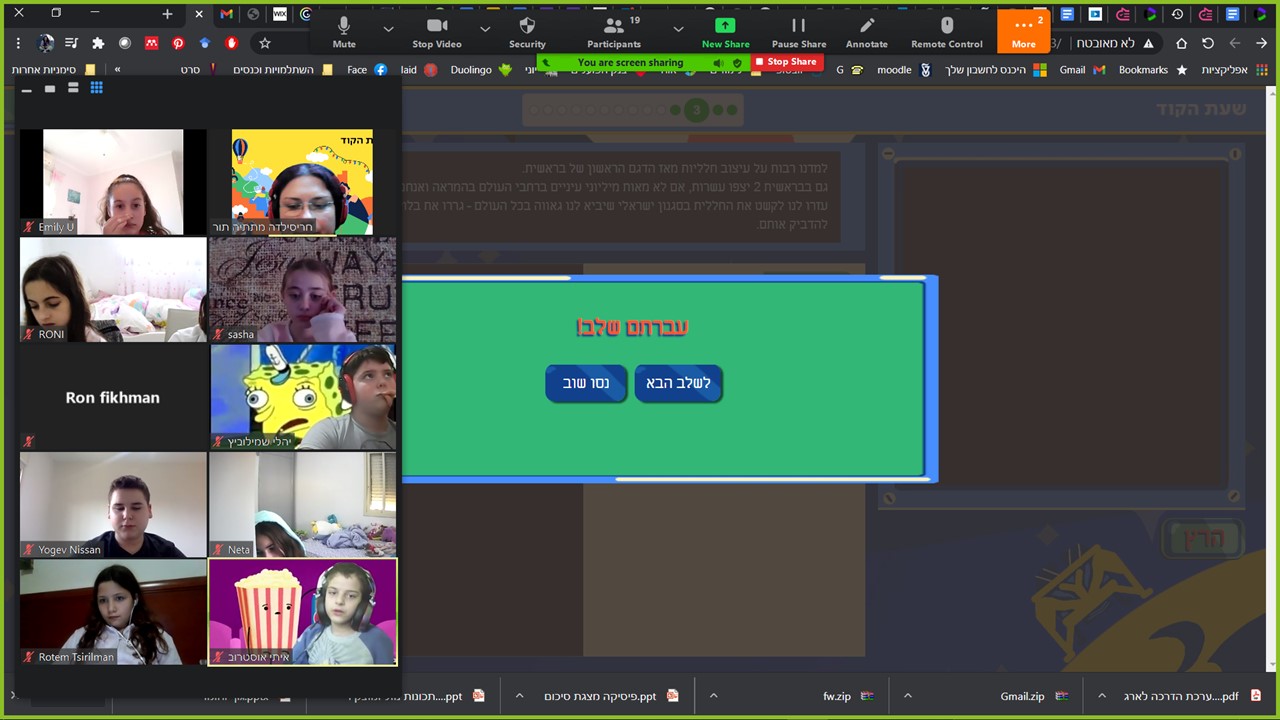Switch video panel to stacked strip view
The width and height of the screenshot is (1280, 720).
click(x=73, y=89)
